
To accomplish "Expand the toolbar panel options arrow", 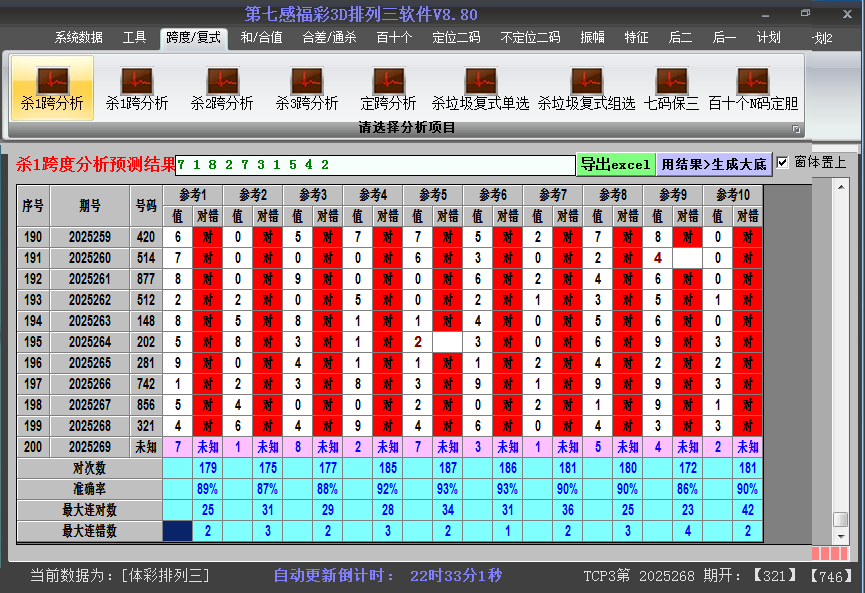I will (x=797, y=127).
